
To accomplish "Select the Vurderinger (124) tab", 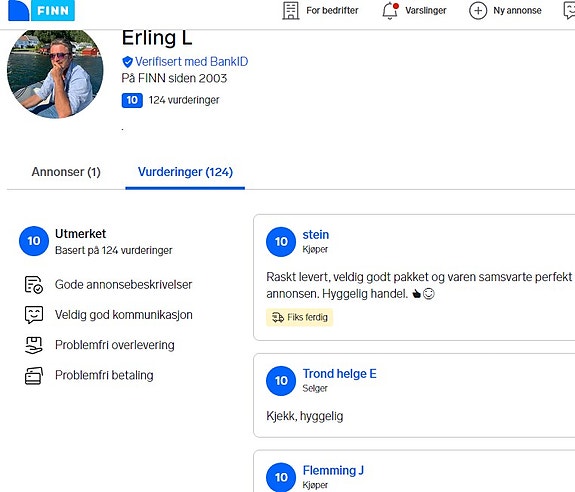I will [185, 172].
